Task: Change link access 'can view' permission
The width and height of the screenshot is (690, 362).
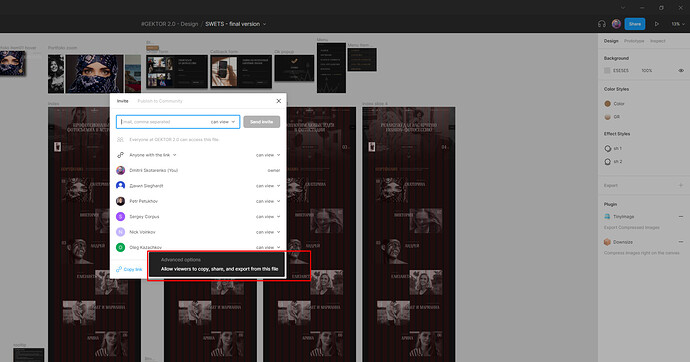Action: pos(268,155)
